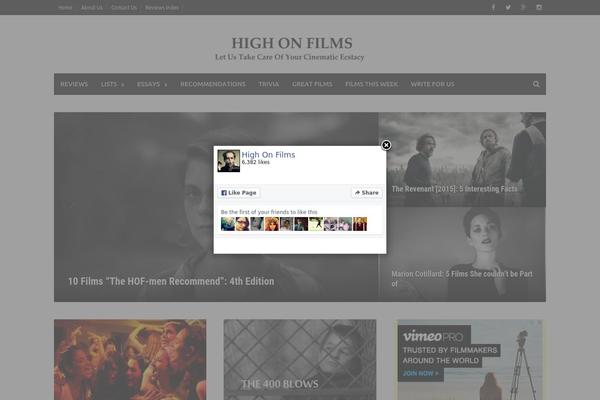This screenshot has height=400, width=600.
Task: Expand the Lists dropdown menu
Action: [112, 84]
